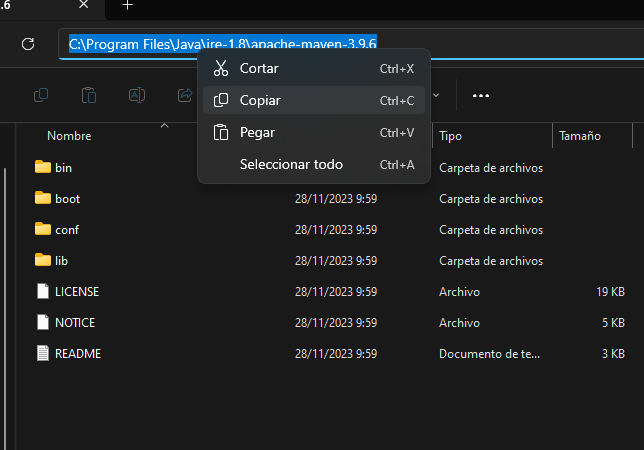Choose Cortar from the context menu
Viewport: 644px width, 450px height.
point(314,68)
